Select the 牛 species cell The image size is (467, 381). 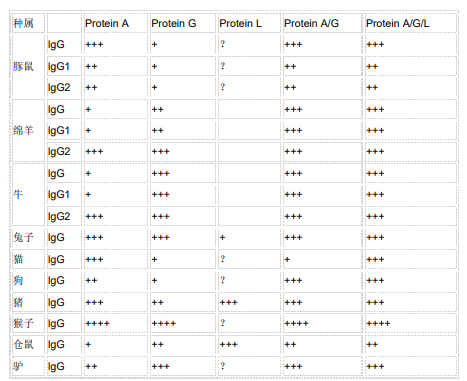(28, 194)
